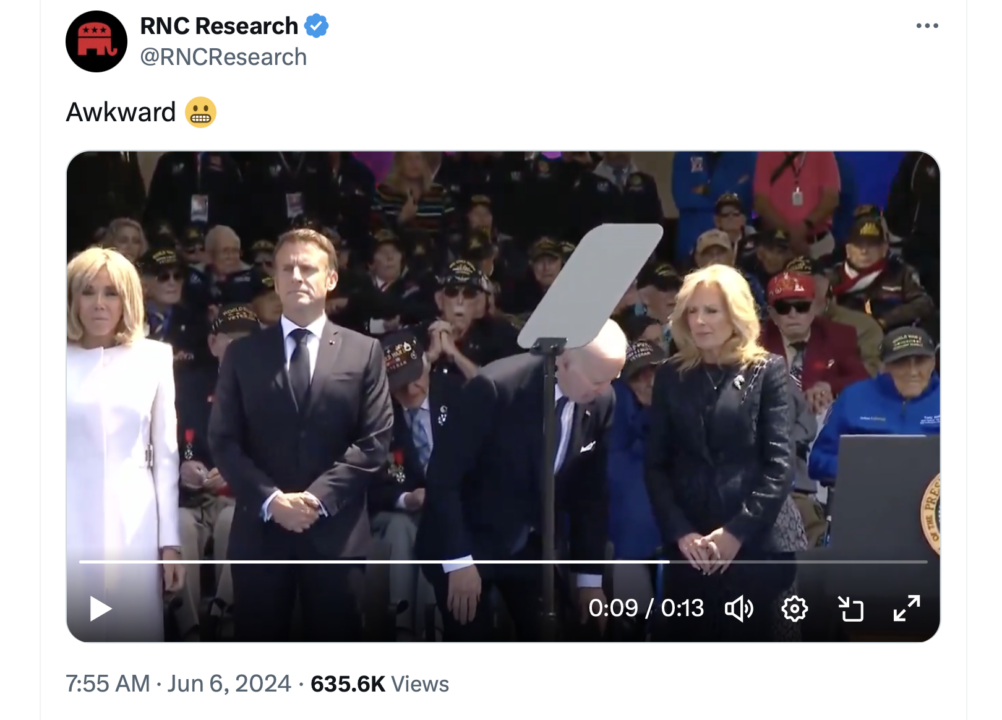This screenshot has width=1002, height=720.
Task: Expand the video to fullscreen
Action: (906, 608)
